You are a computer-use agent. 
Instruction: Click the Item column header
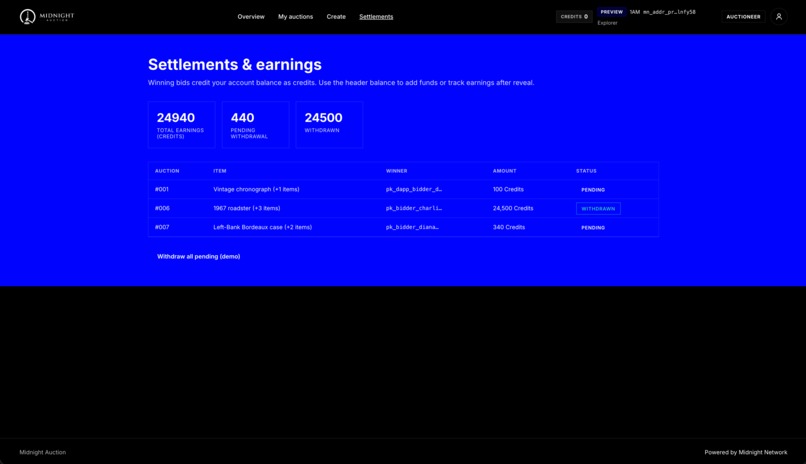coord(219,171)
